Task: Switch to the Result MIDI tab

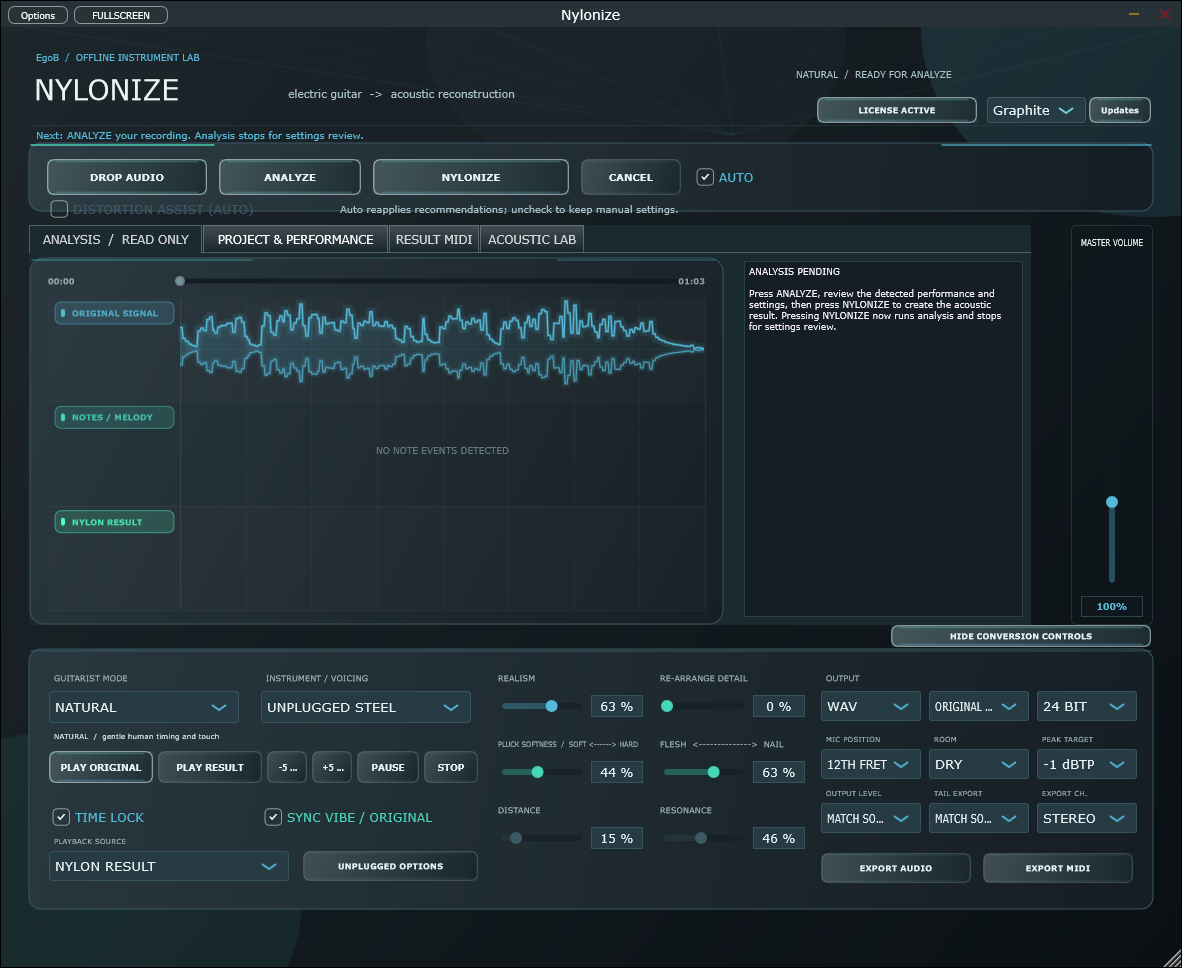Action: point(433,239)
